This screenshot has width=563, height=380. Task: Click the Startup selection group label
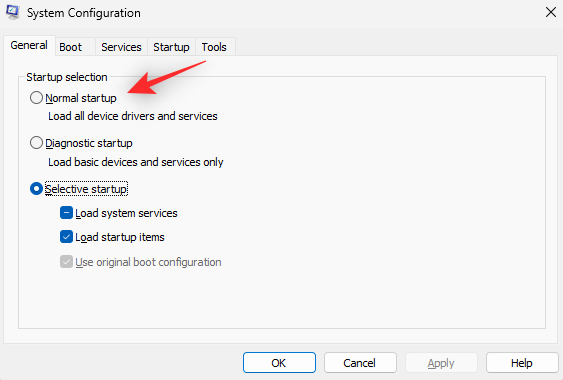click(67, 77)
